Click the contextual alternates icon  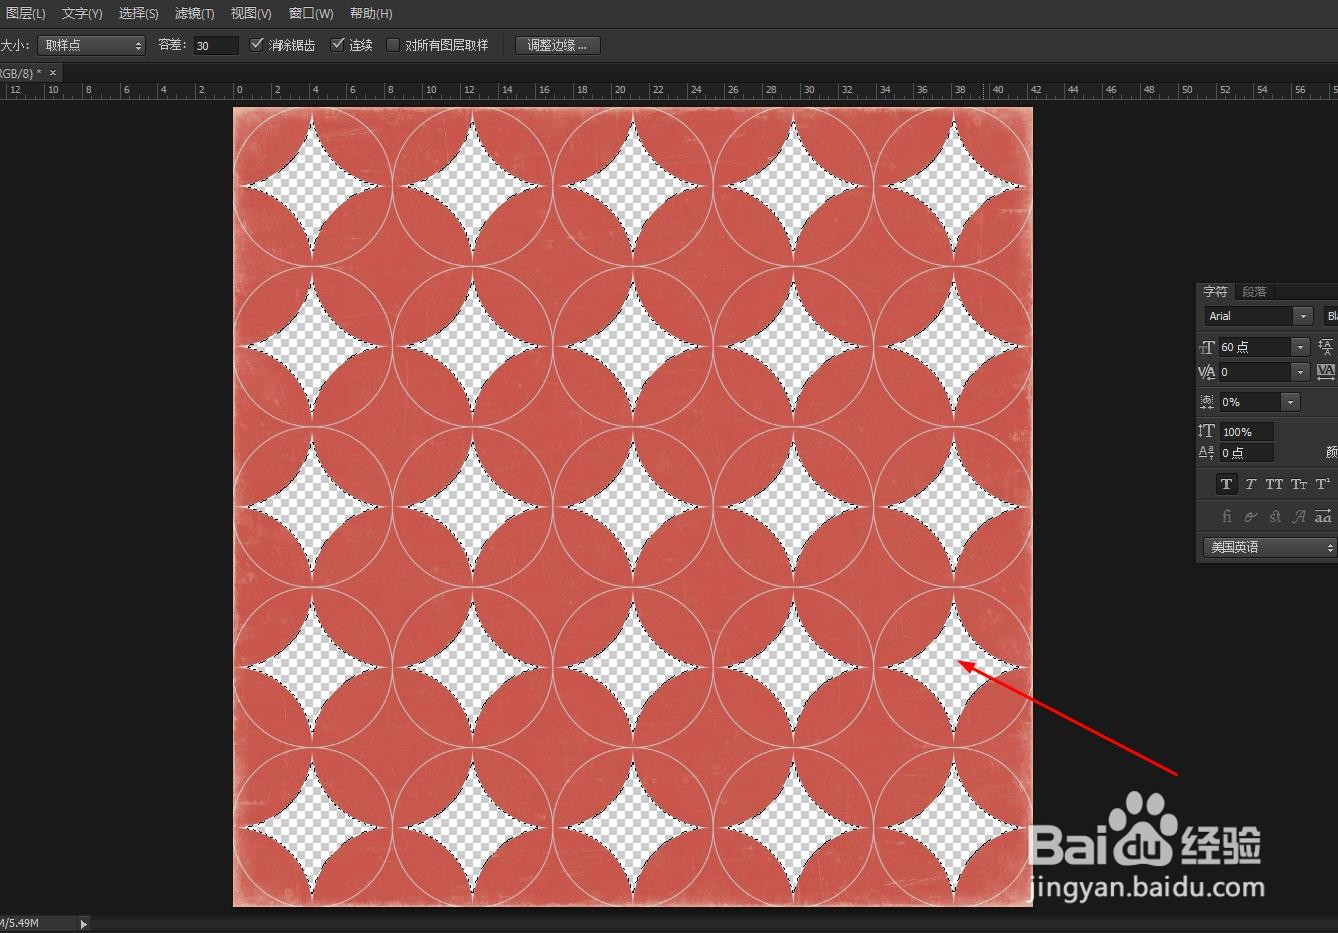pyautogui.click(x=1250, y=517)
